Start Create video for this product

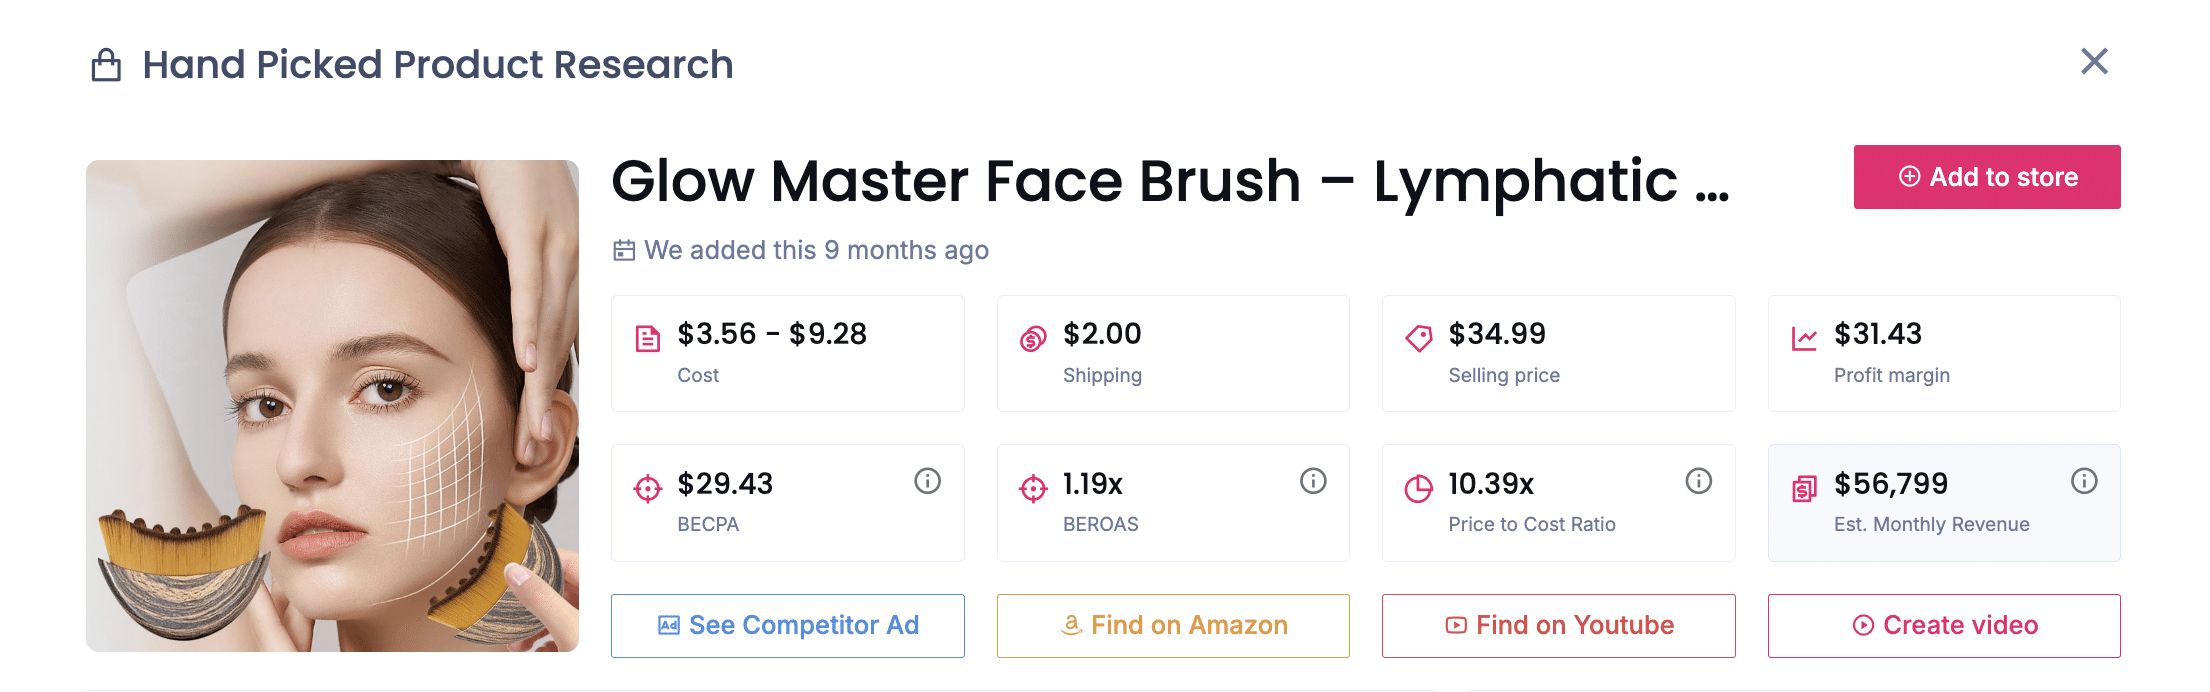pos(1944,625)
